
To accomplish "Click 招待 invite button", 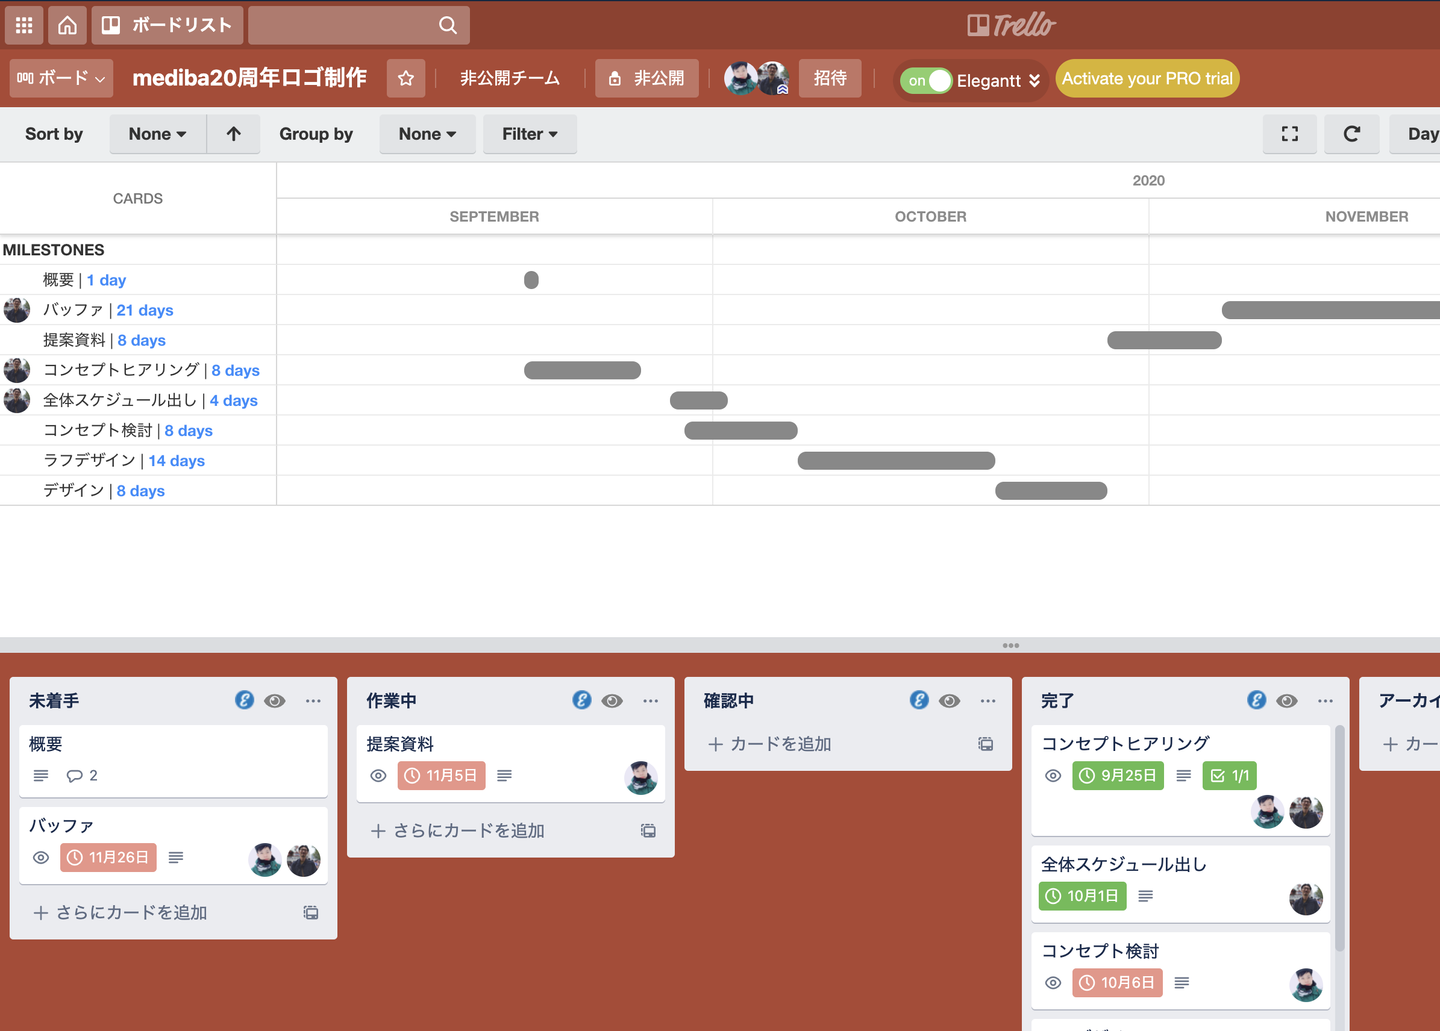I will pyautogui.click(x=830, y=78).
